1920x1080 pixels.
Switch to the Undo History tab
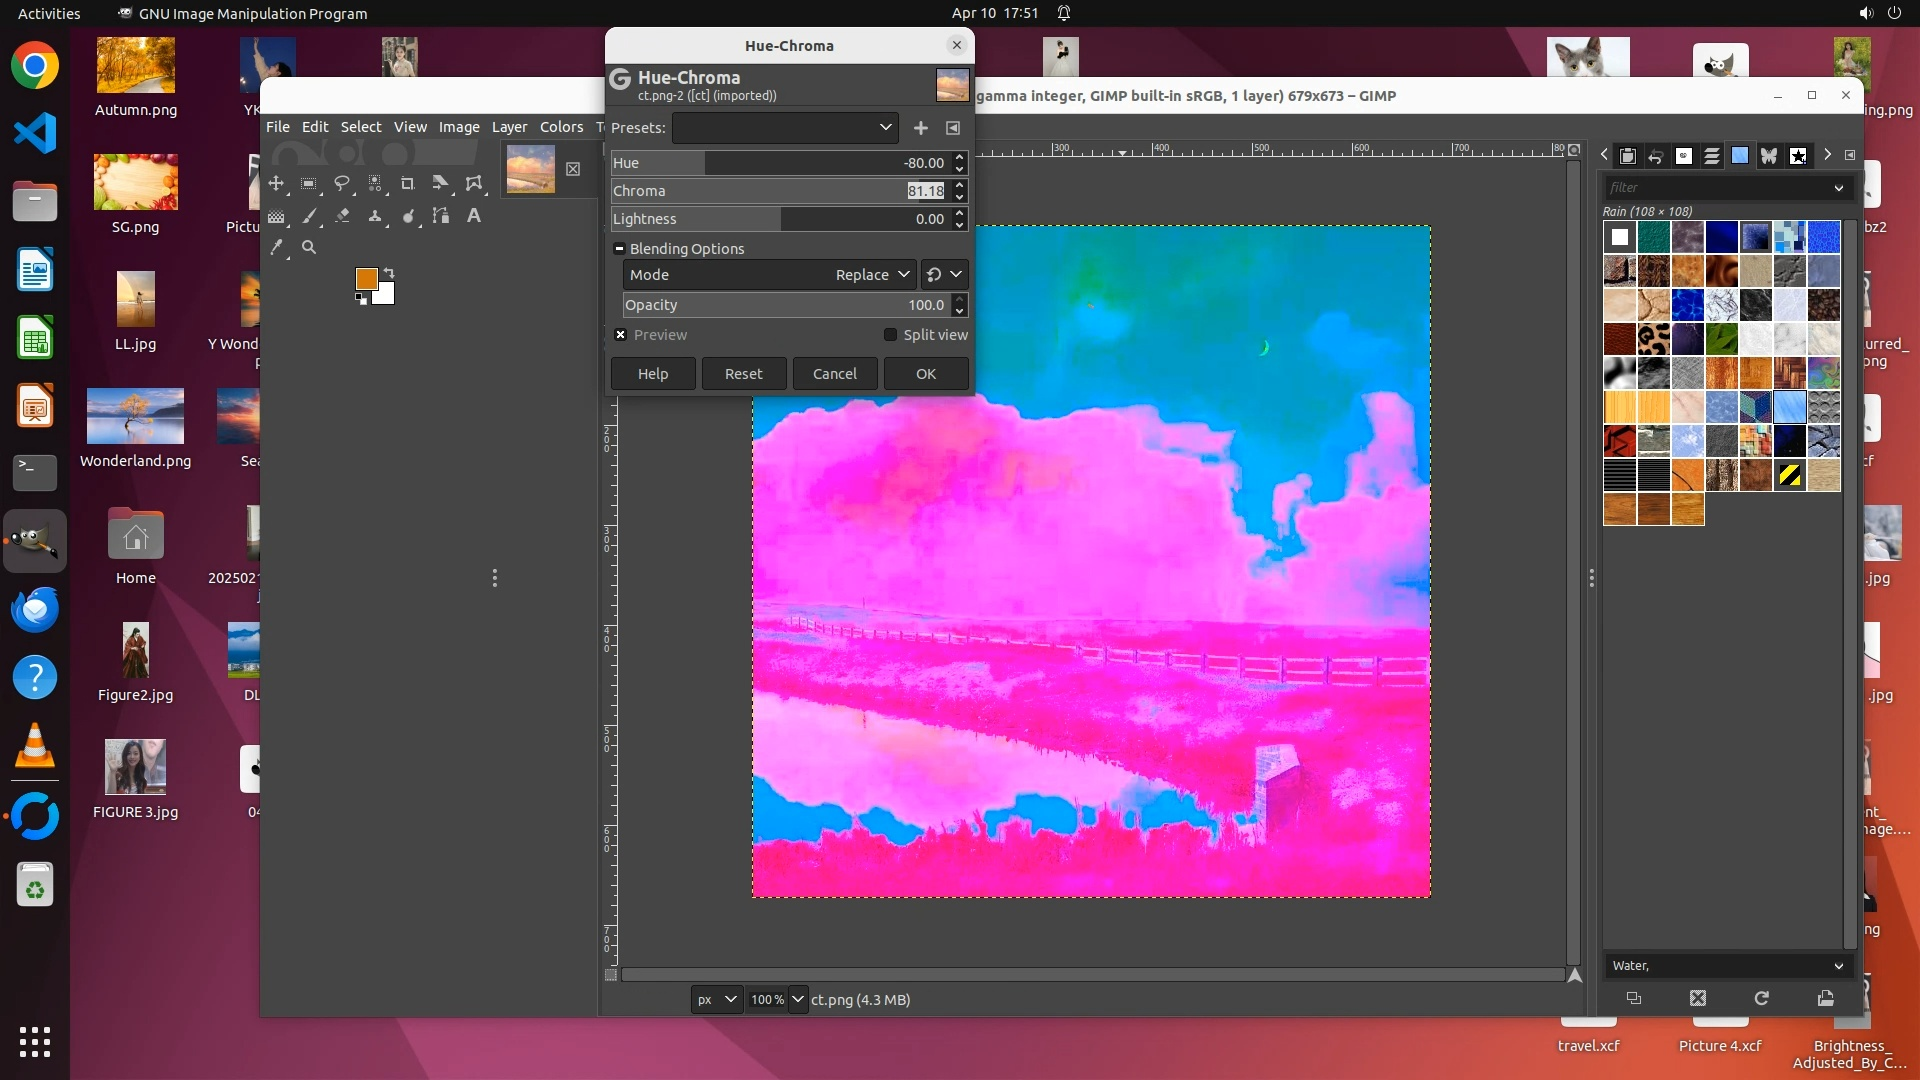pos(1655,156)
